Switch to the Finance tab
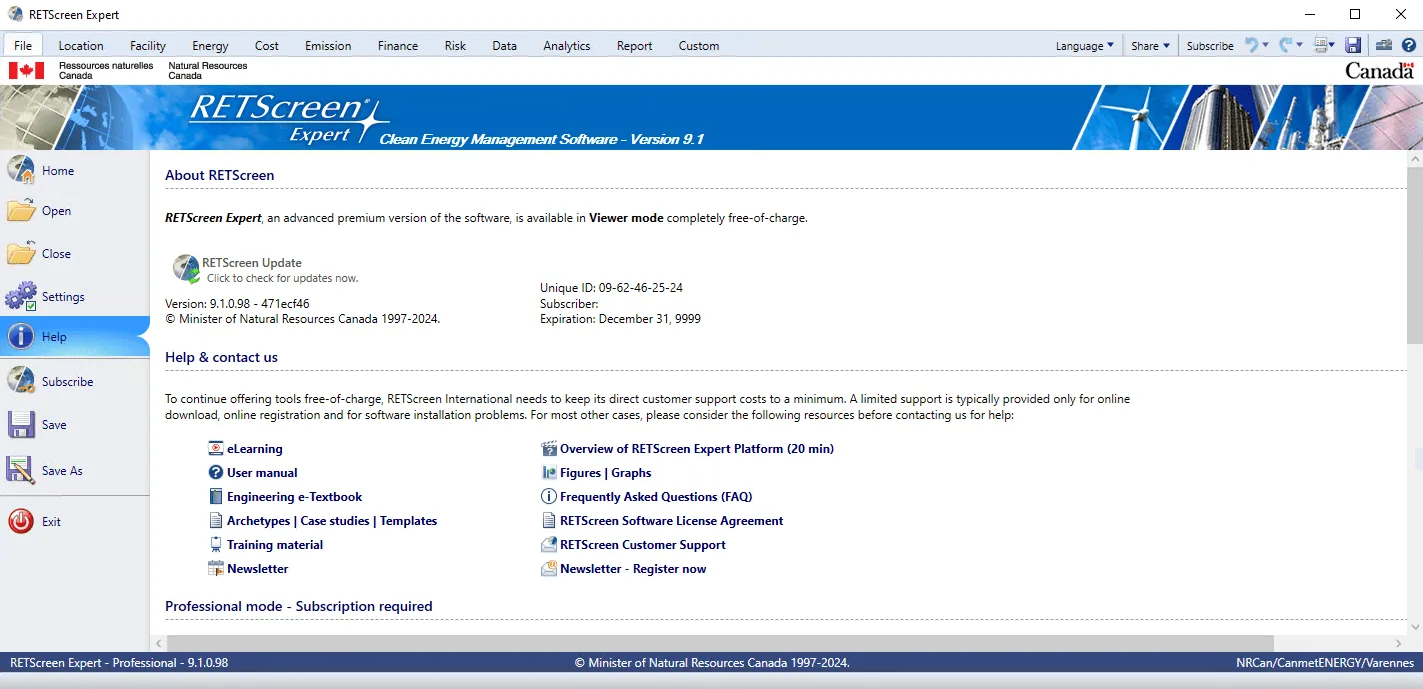 [x=398, y=46]
